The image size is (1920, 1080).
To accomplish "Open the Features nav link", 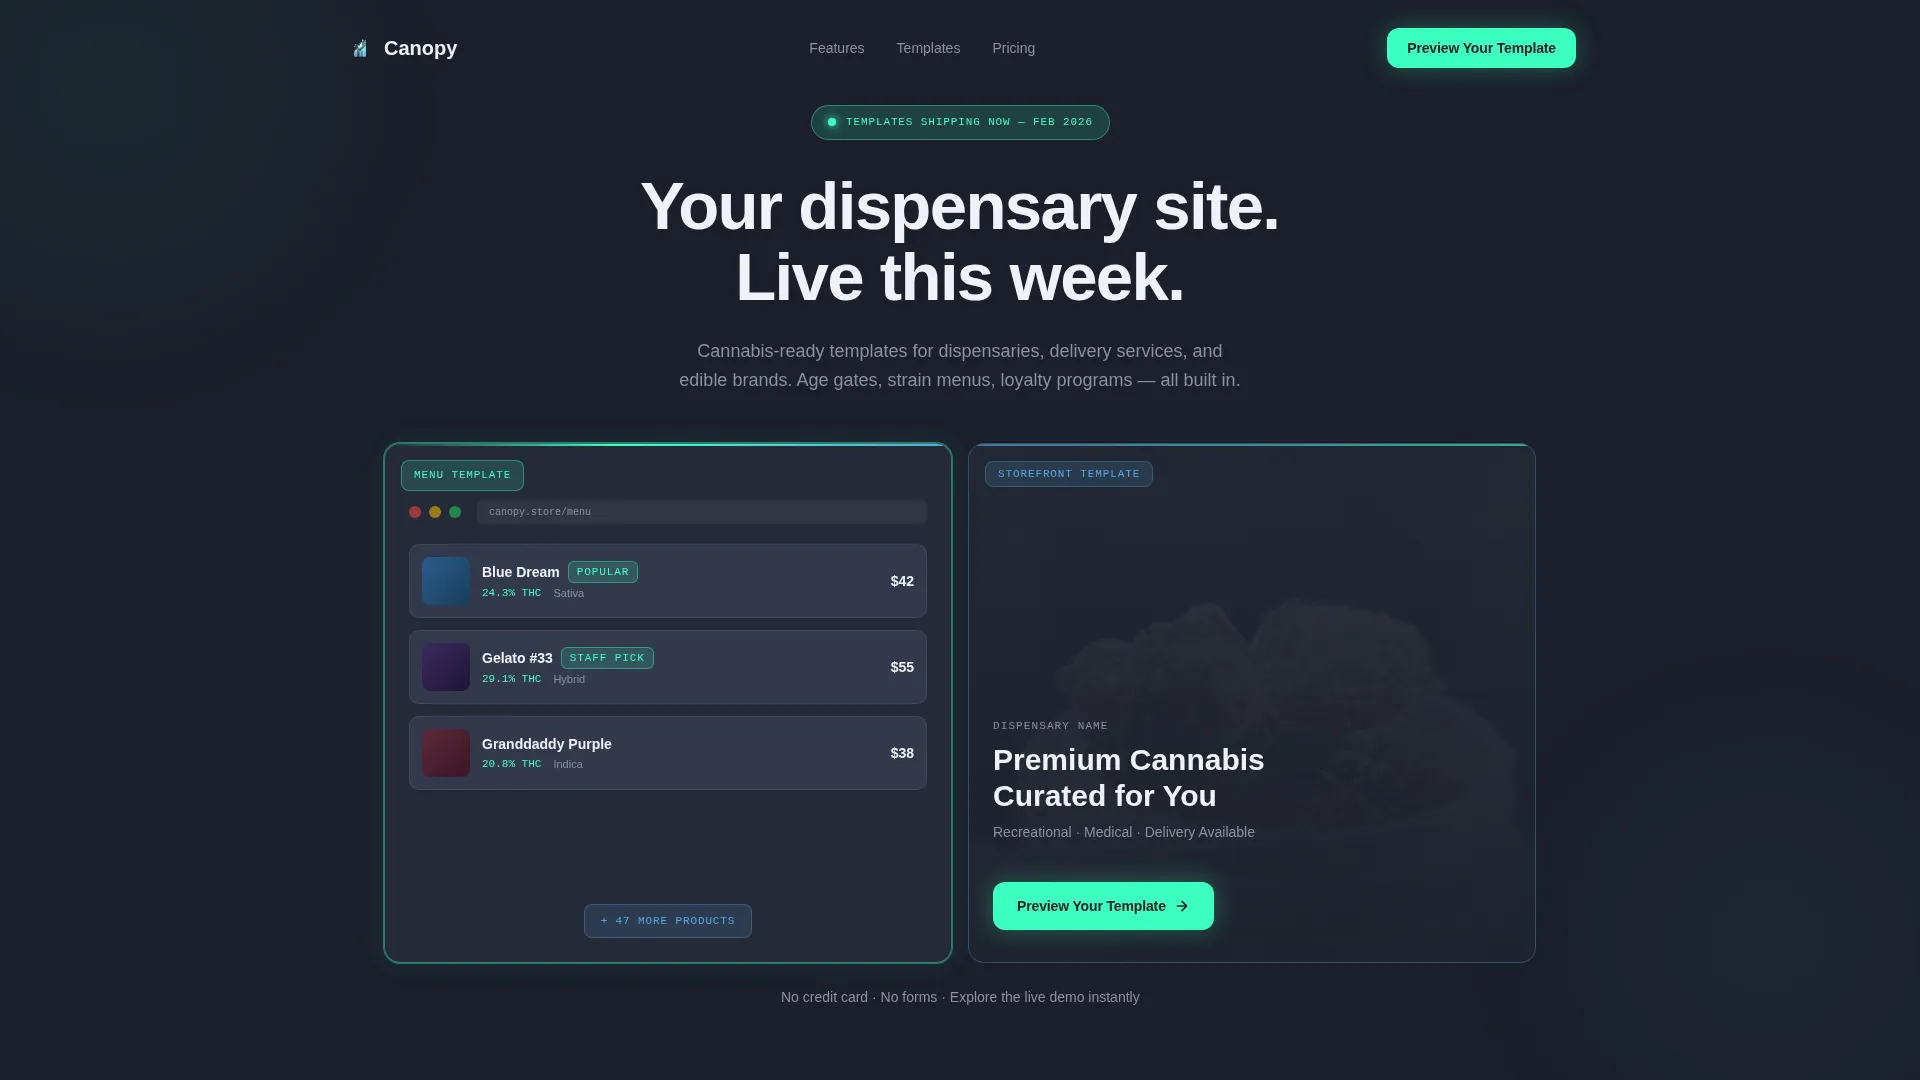I will (x=836, y=48).
